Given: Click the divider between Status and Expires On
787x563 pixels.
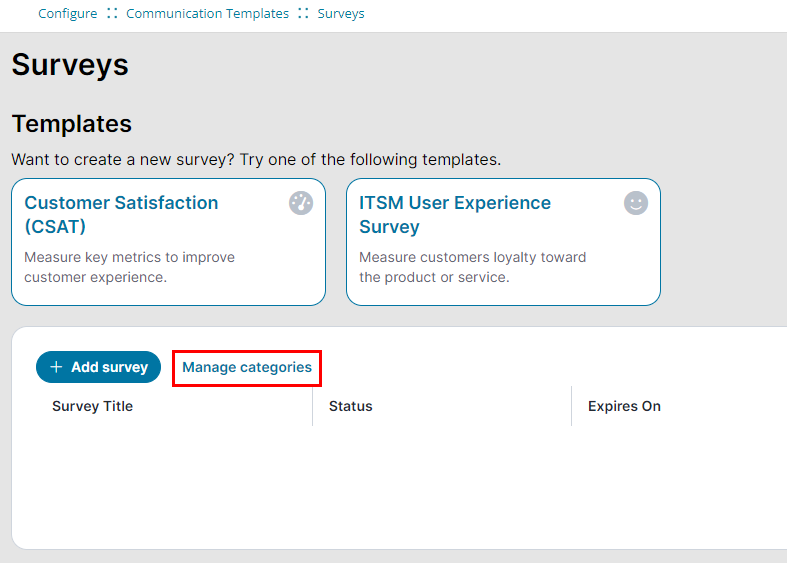Looking at the screenshot, I should [571, 406].
